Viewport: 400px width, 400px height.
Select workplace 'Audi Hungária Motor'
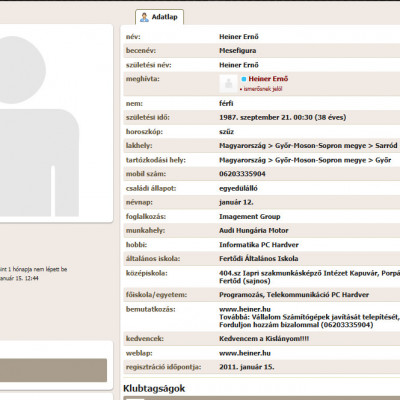254,230
